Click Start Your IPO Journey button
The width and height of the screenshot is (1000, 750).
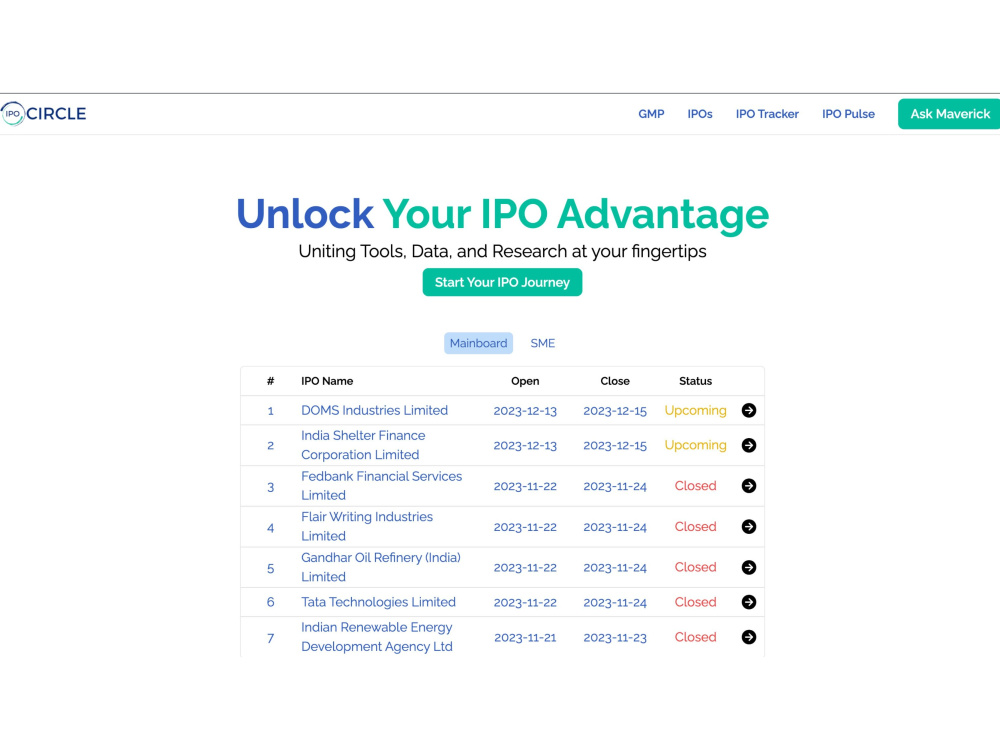point(502,283)
